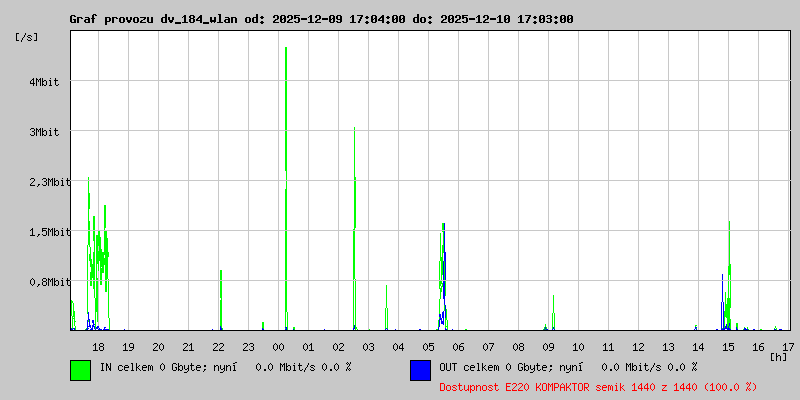
Task: Click the '[/s]' unit label
Action: [27, 37]
